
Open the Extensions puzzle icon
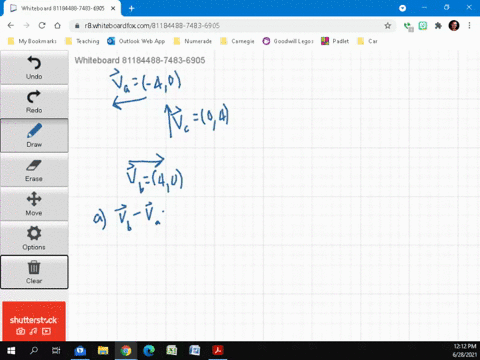point(438,26)
